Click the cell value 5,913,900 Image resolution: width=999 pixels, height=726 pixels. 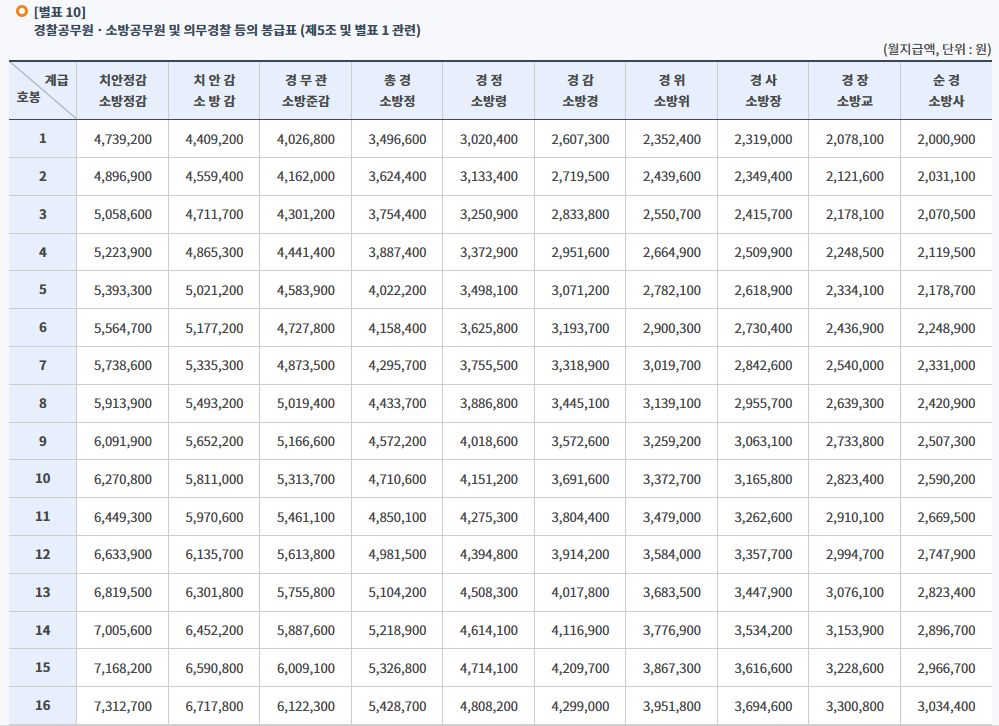pos(123,403)
